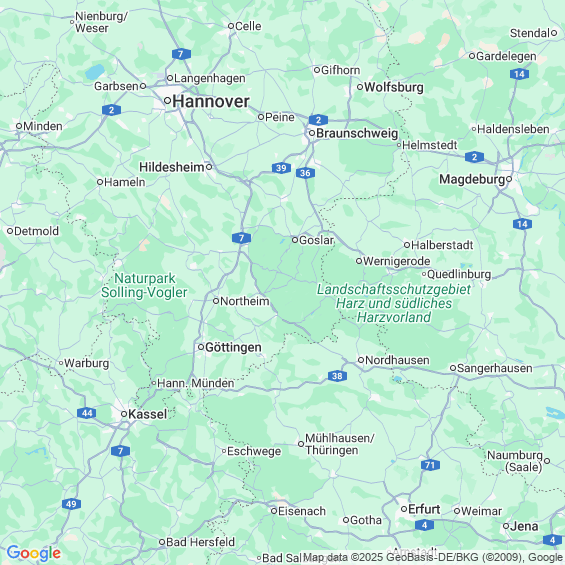Click the Hannover city marker
Image resolution: width=565 pixels, height=565 pixels.
167,101
